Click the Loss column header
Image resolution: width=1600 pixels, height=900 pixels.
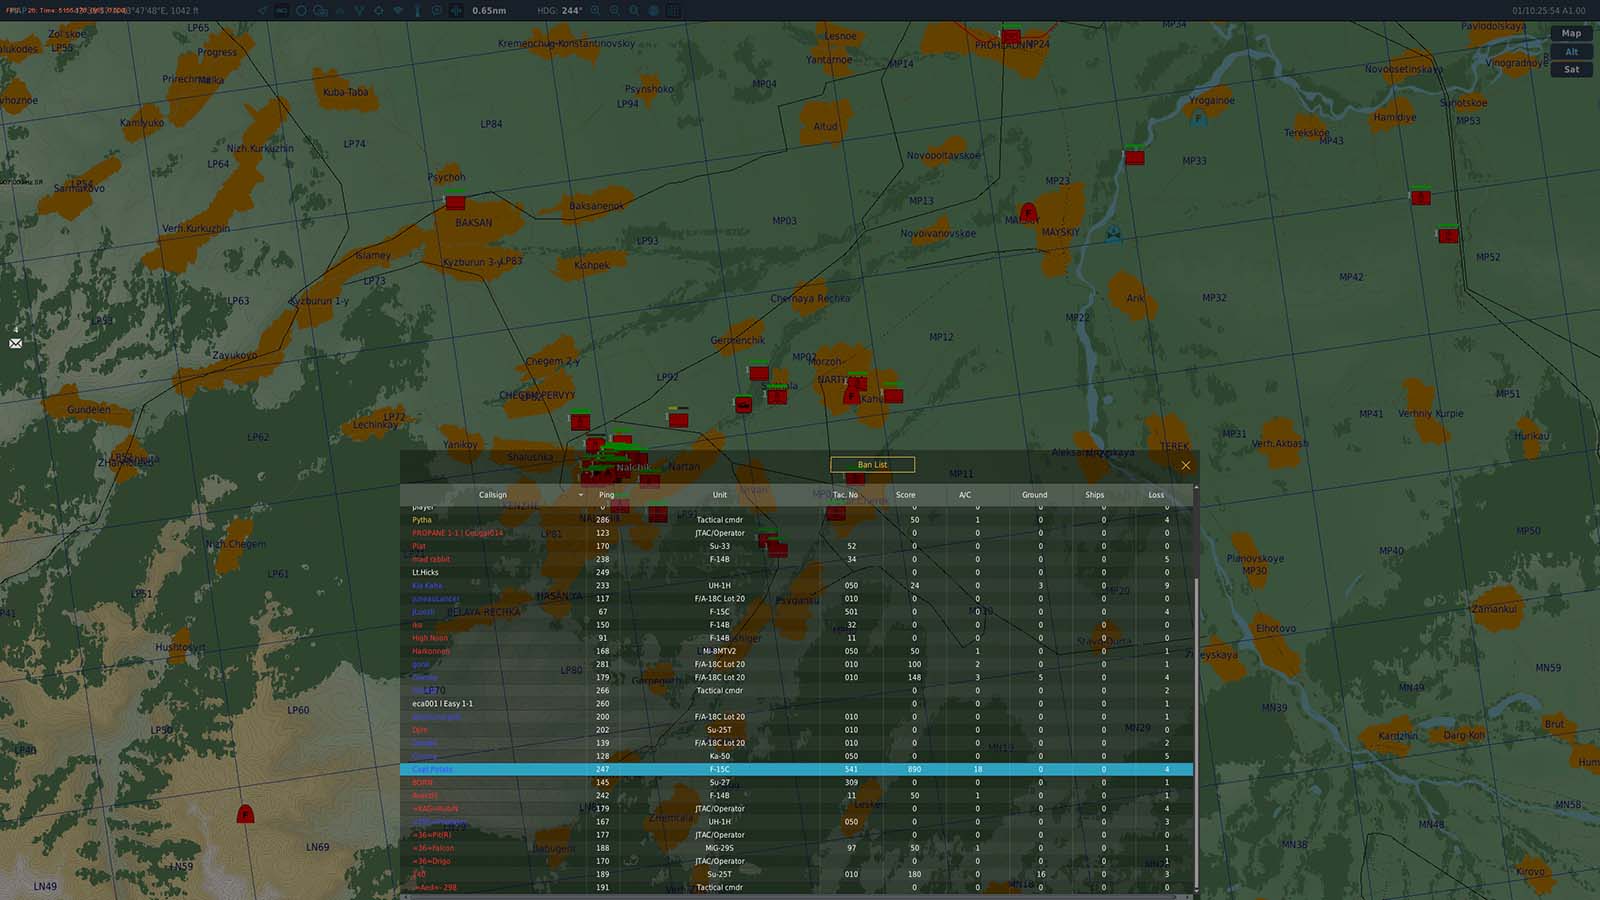(x=1156, y=495)
